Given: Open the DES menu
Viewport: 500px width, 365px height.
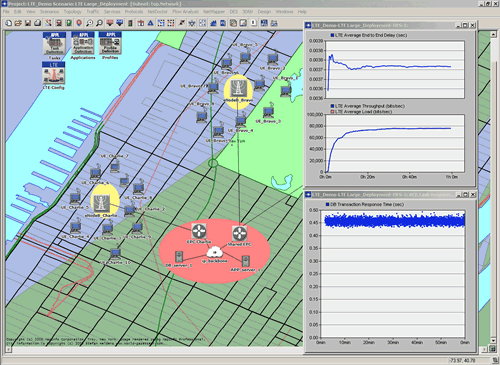Looking at the screenshot, I should tap(234, 12).
